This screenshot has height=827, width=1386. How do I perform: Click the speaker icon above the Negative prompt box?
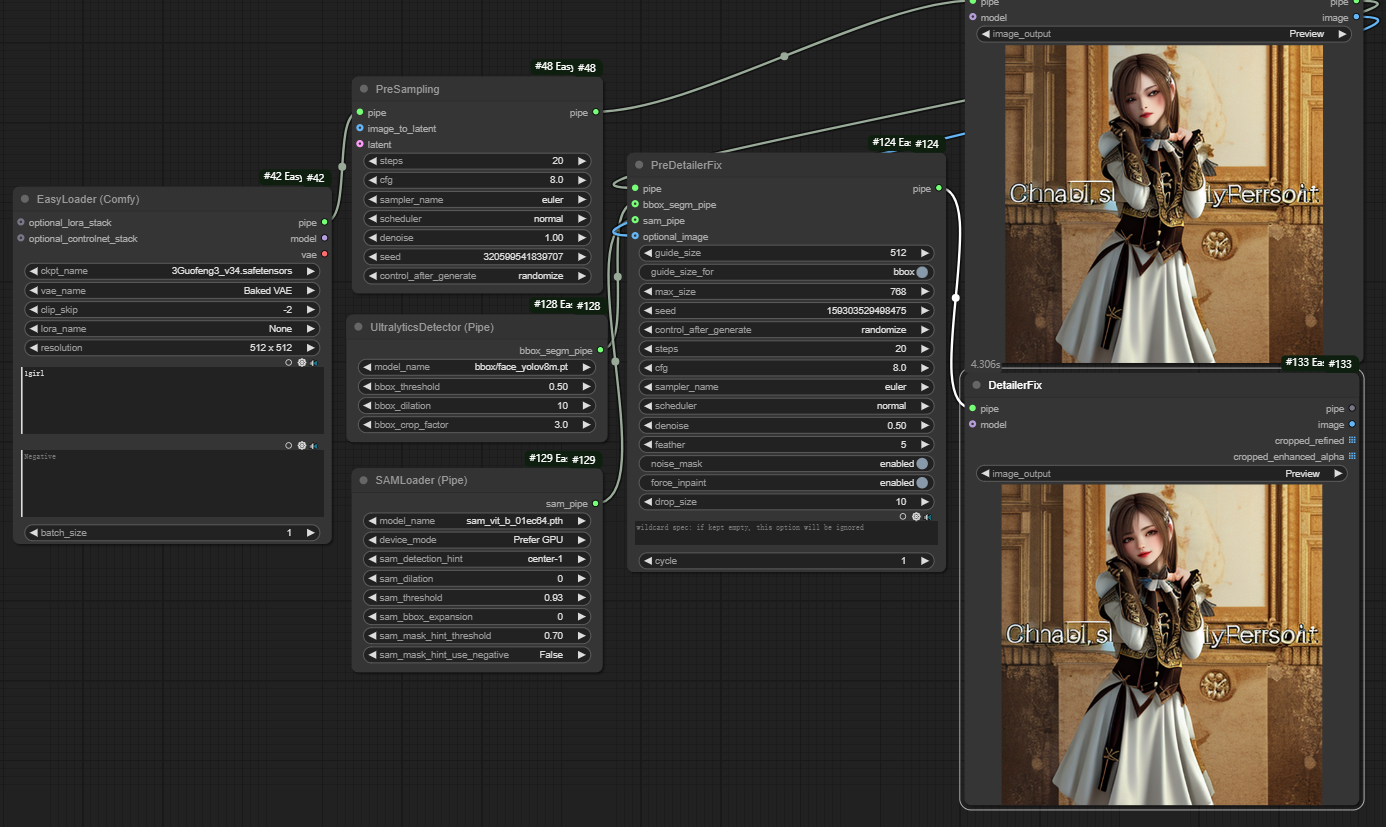(x=314, y=445)
